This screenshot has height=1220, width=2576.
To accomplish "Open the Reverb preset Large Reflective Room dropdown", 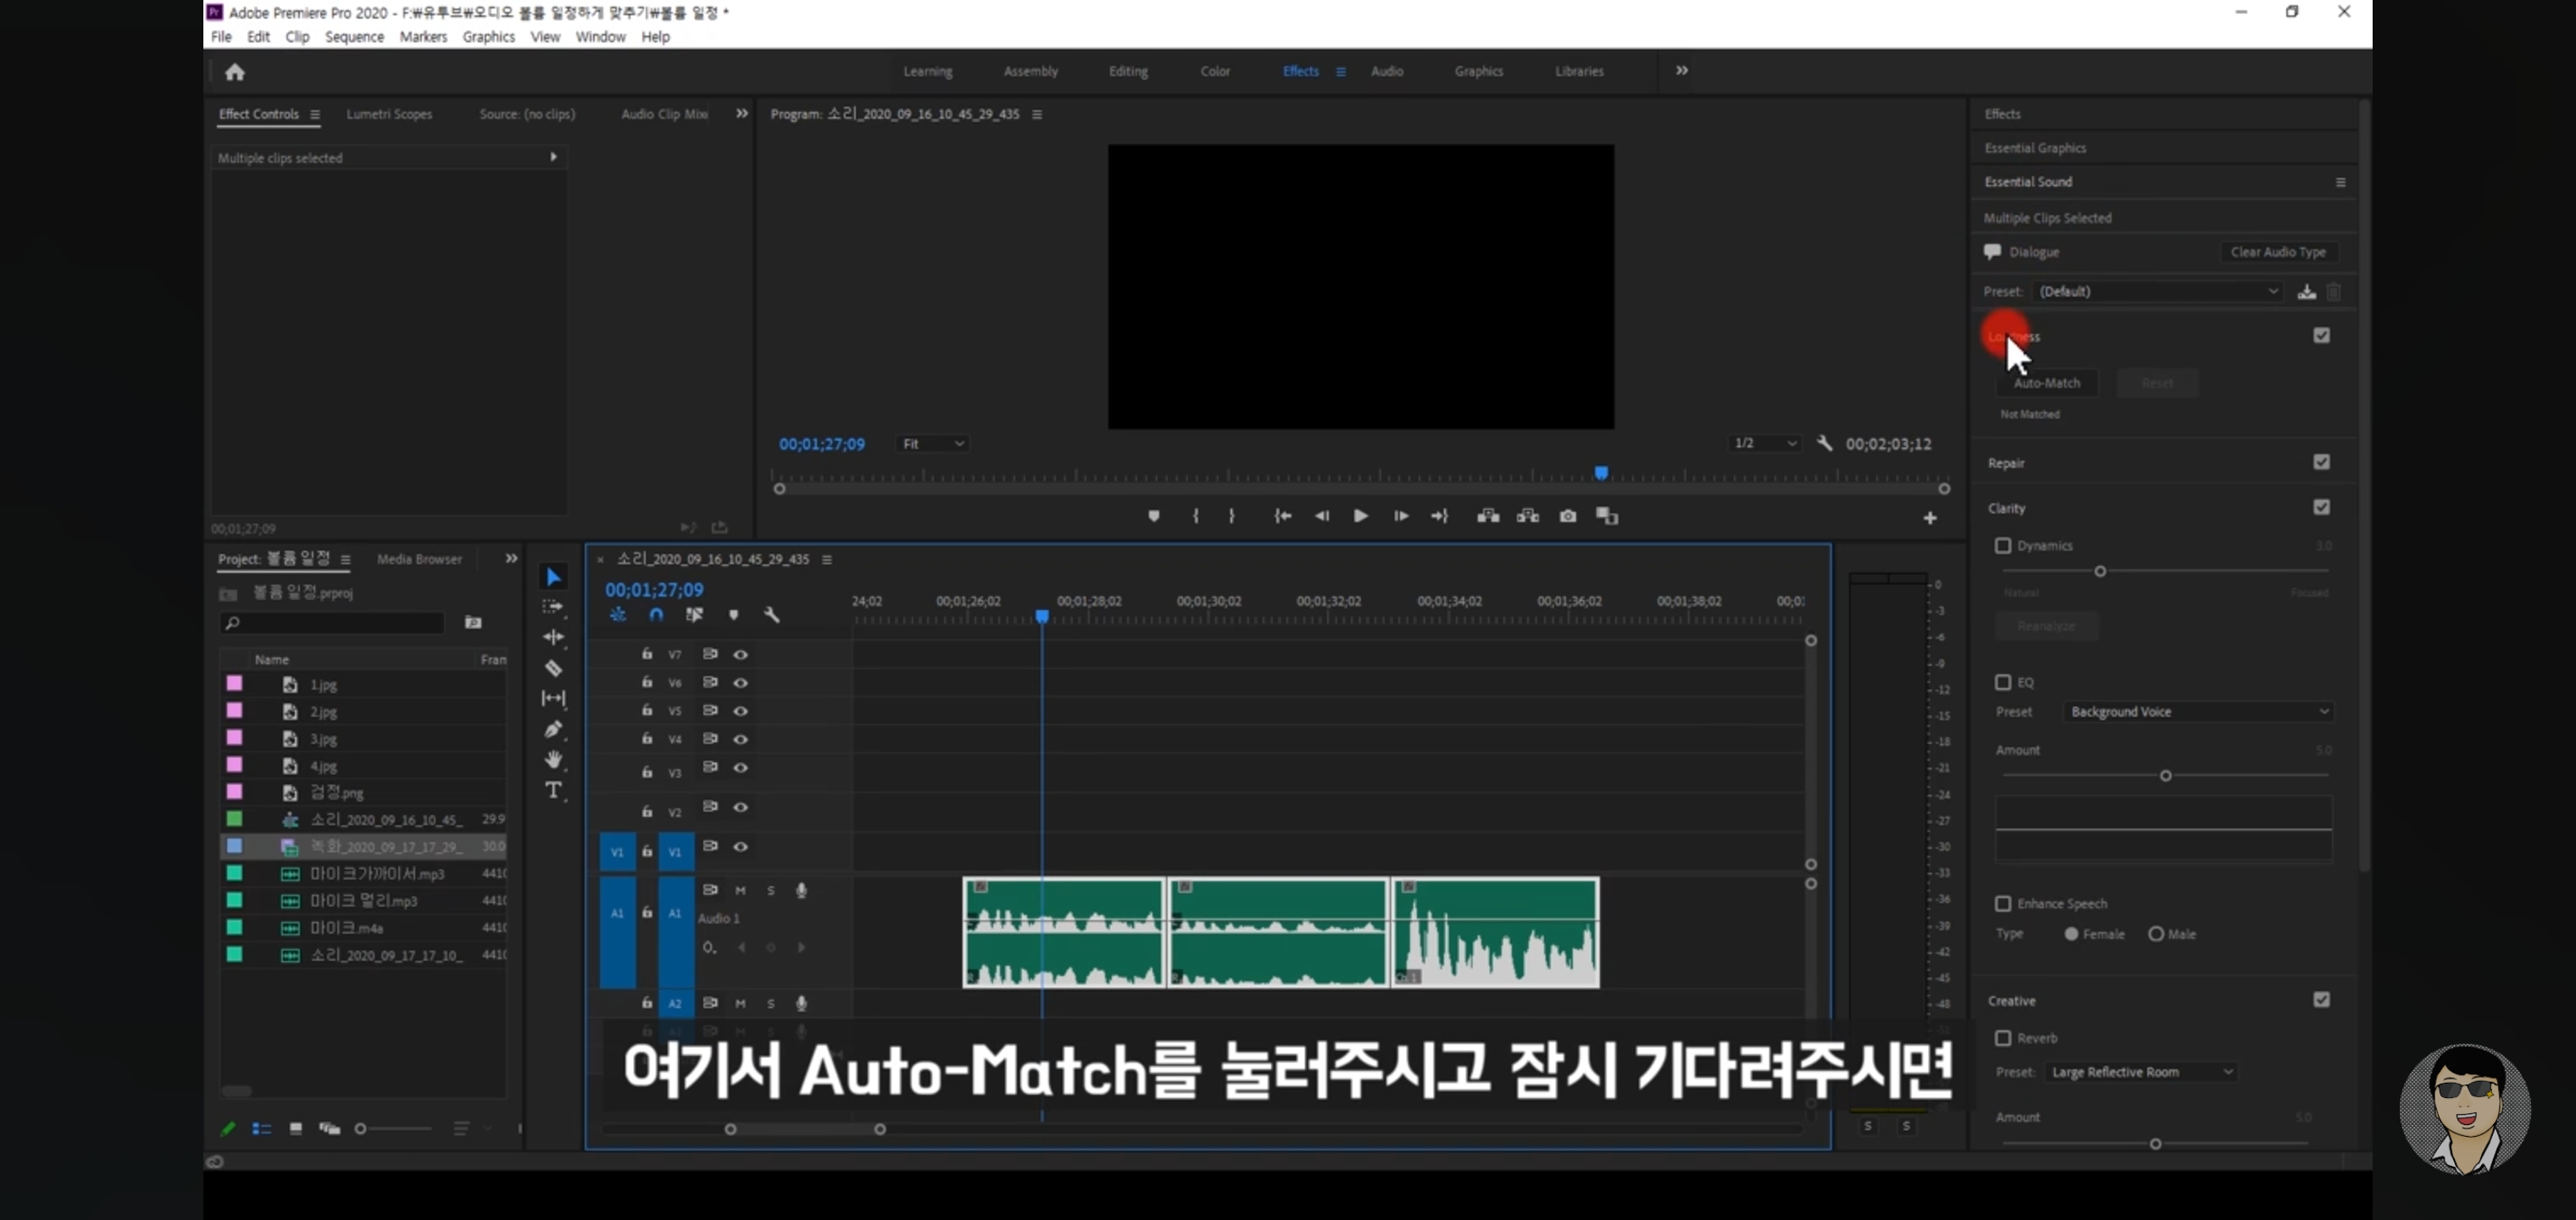I will coord(2140,1072).
